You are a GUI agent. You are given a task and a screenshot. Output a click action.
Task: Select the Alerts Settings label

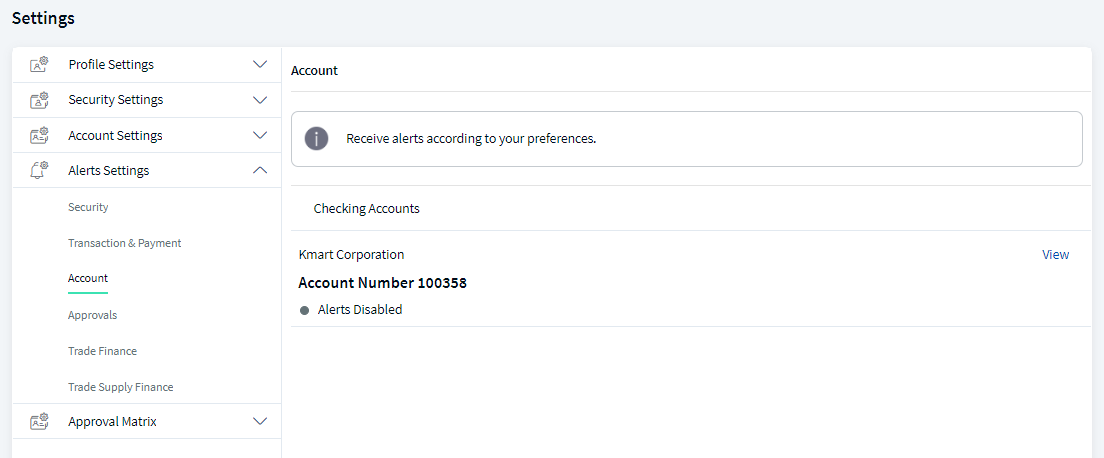pyautogui.click(x=108, y=171)
